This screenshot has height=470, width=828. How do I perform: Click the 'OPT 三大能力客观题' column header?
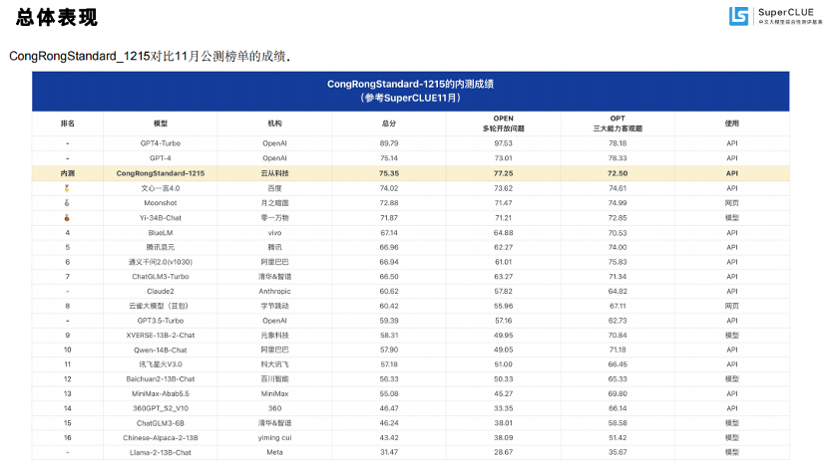[617, 124]
